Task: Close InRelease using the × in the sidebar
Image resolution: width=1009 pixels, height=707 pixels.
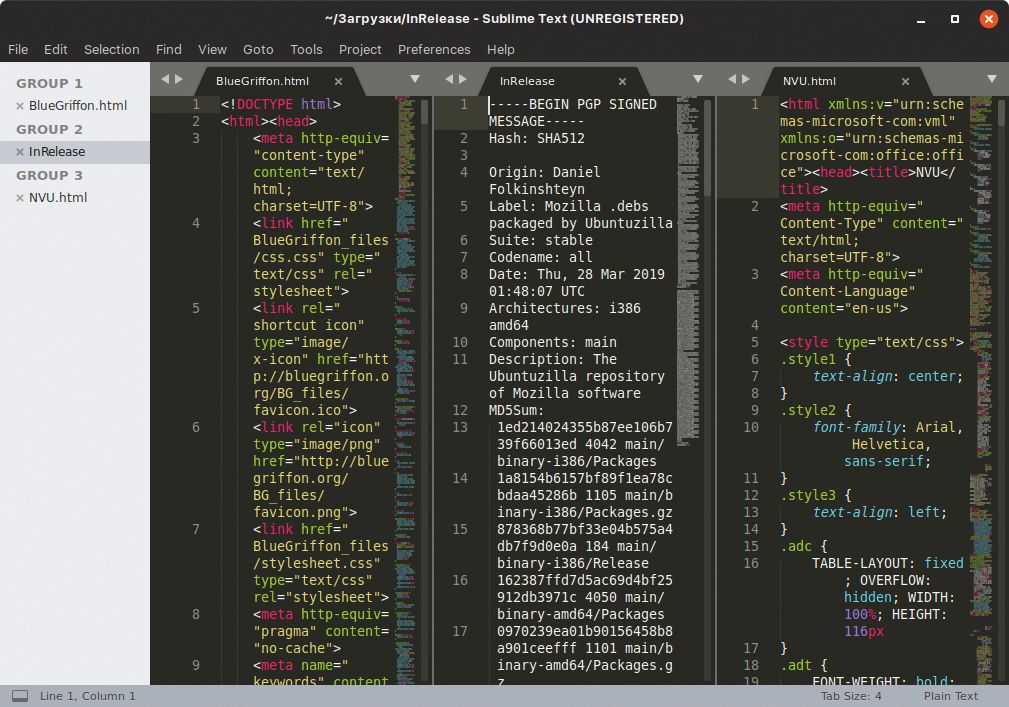Action: [19, 150]
